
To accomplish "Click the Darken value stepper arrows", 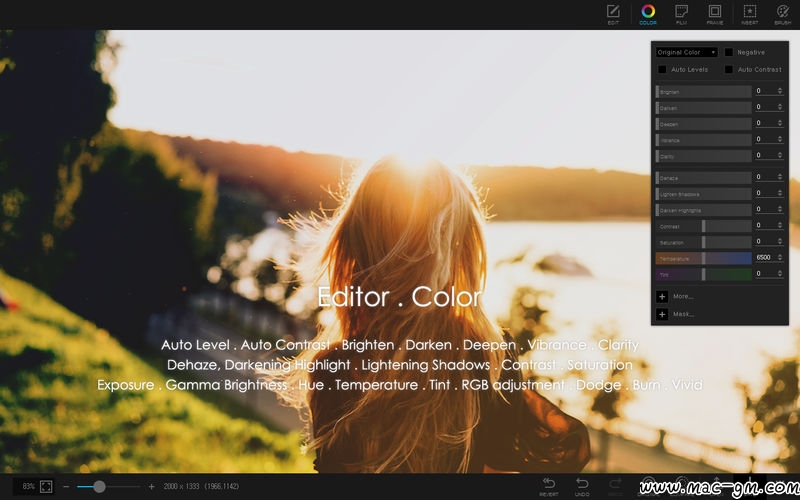I will [x=780, y=107].
